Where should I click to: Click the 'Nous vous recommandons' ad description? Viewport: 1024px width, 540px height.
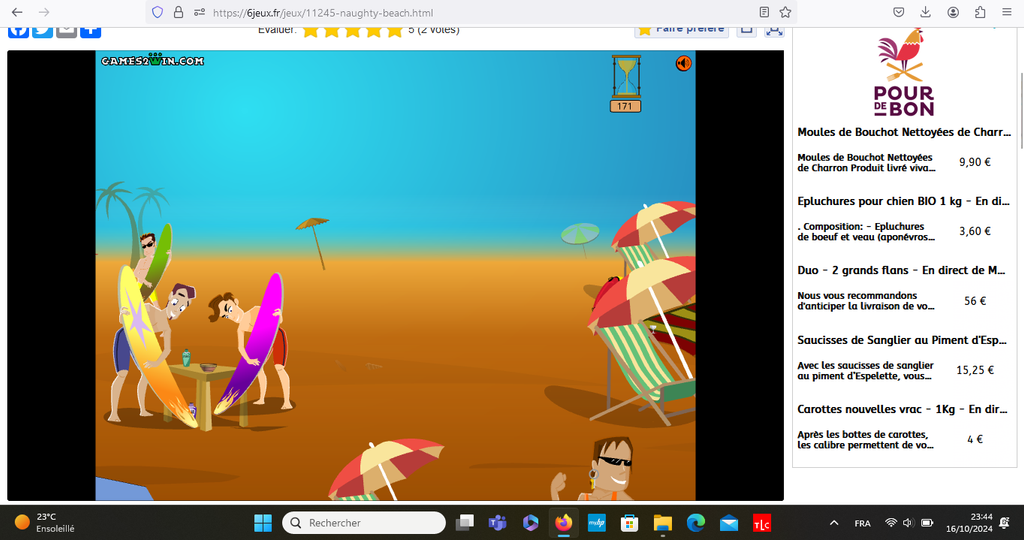pyautogui.click(x=865, y=301)
